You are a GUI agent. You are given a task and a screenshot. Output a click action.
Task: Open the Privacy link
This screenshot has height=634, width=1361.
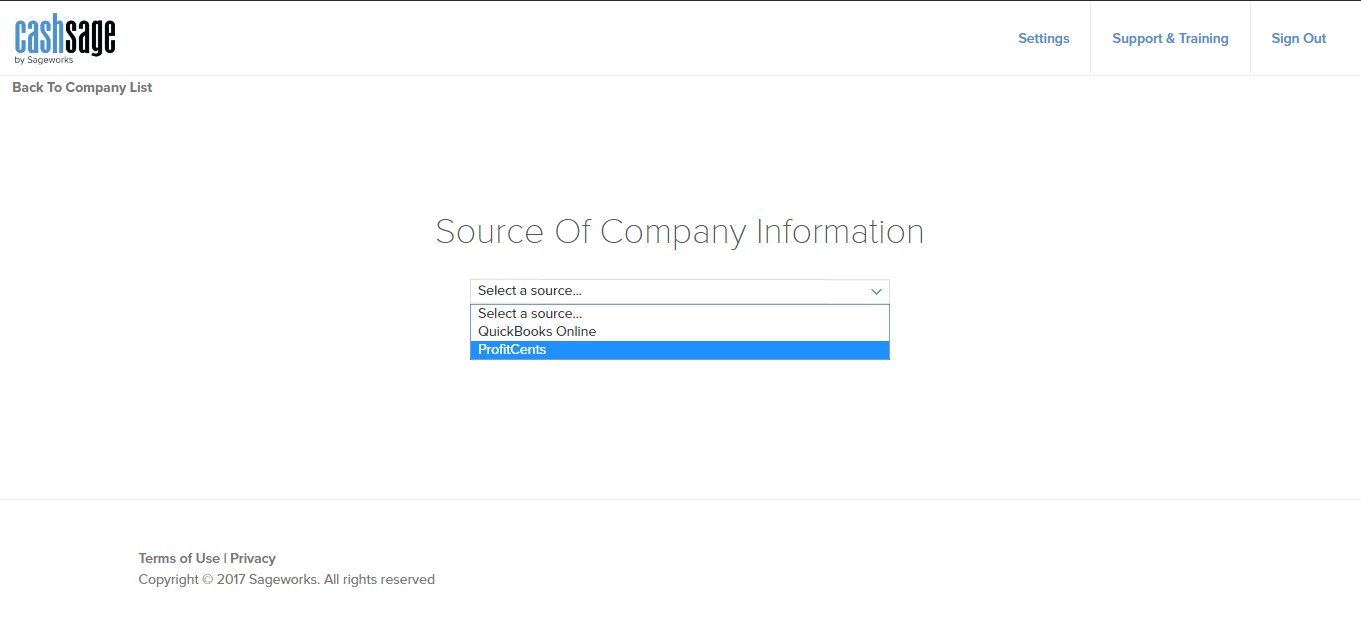pyautogui.click(x=253, y=558)
